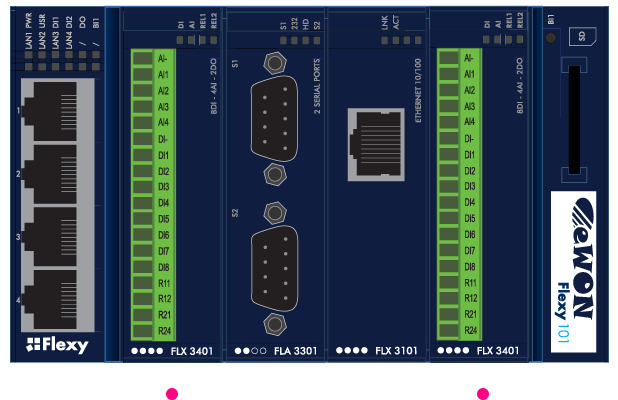Viewport: 618px width, 400px height.
Task: Select the pink dot under left FLX 3401
Action: [172, 394]
